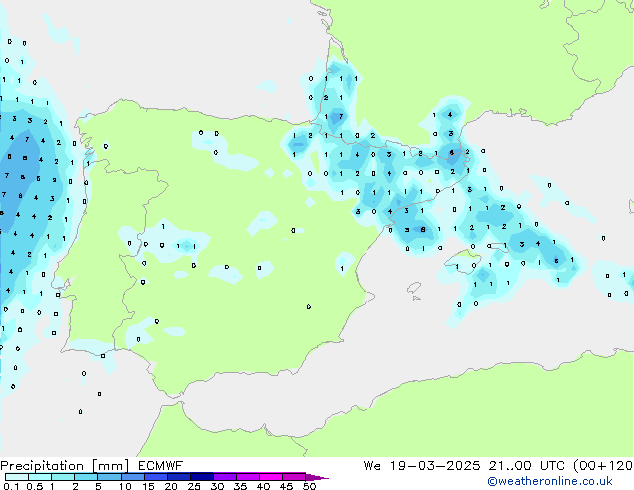Click the 'Precipitation' title word
The height and width of the screenshot is (490, 634).
click(42, 466)
